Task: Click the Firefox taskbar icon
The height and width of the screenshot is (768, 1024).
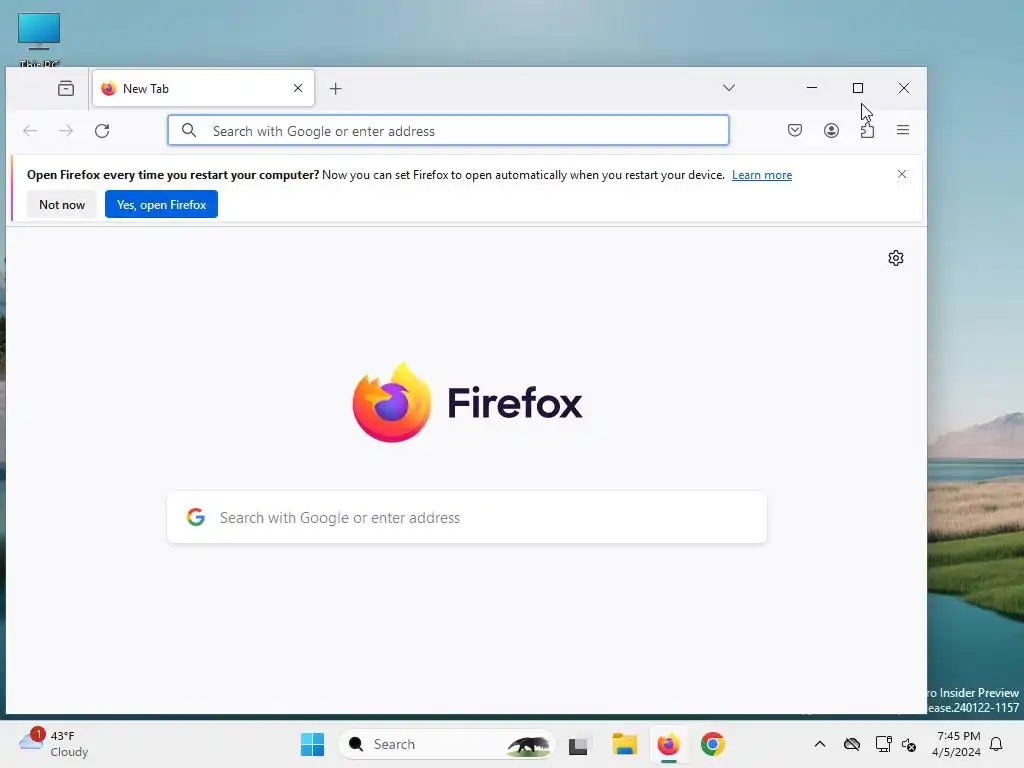Action: pos(668,744)
